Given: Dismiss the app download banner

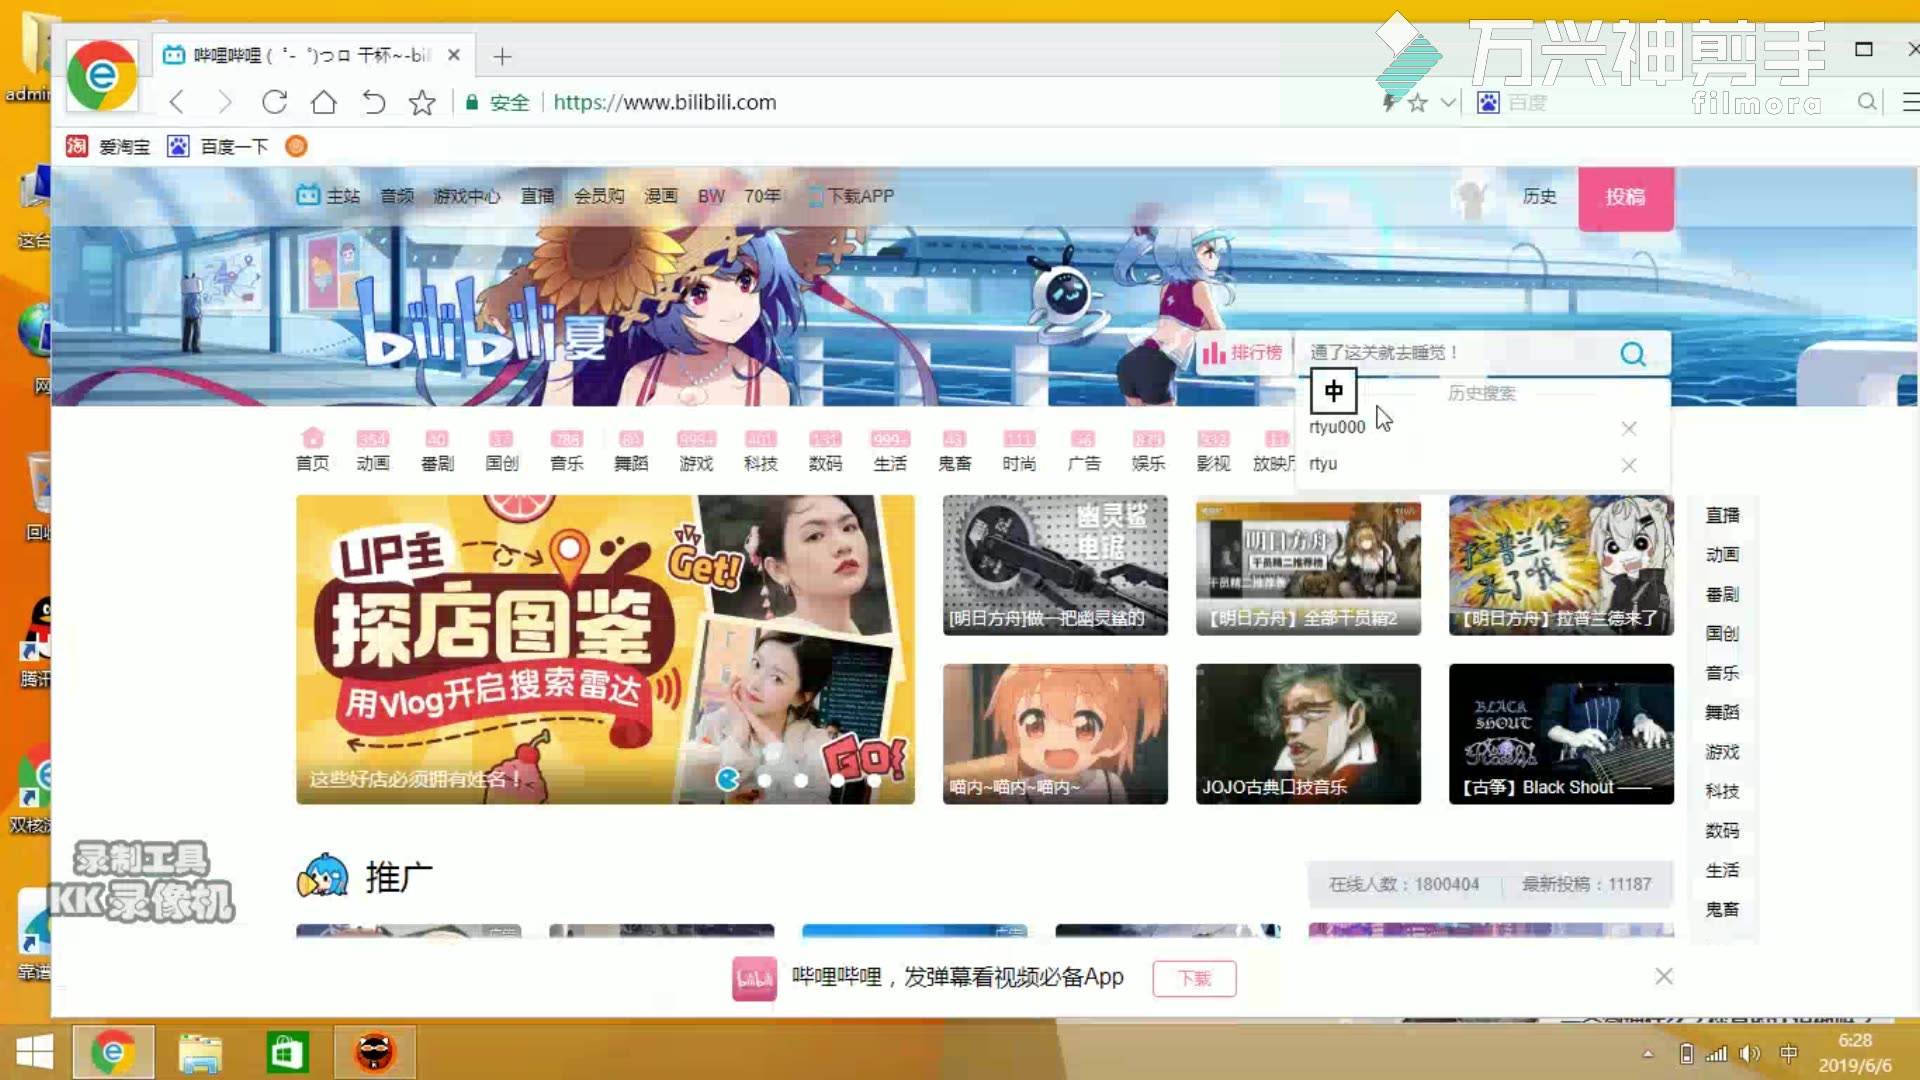Looking at the screenshot, I should tap(1663, 976).
